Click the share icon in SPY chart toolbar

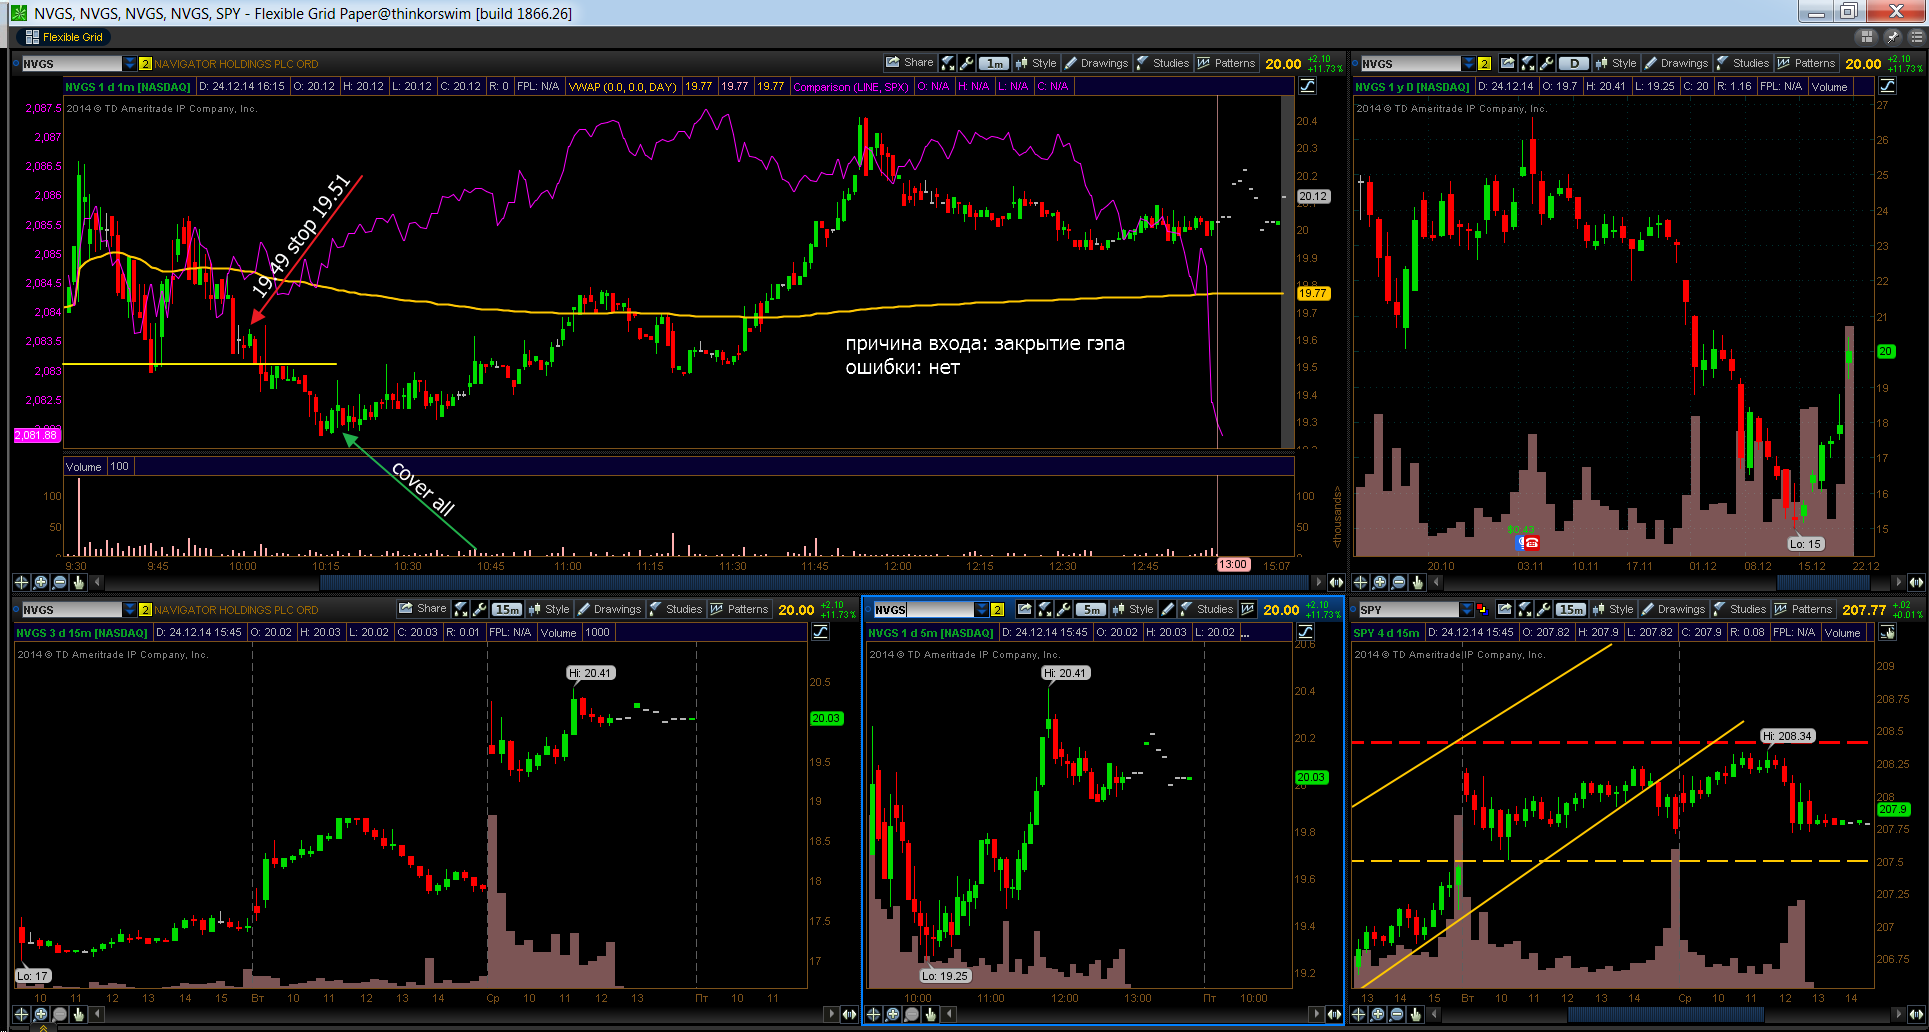[x=1505, y=609]
